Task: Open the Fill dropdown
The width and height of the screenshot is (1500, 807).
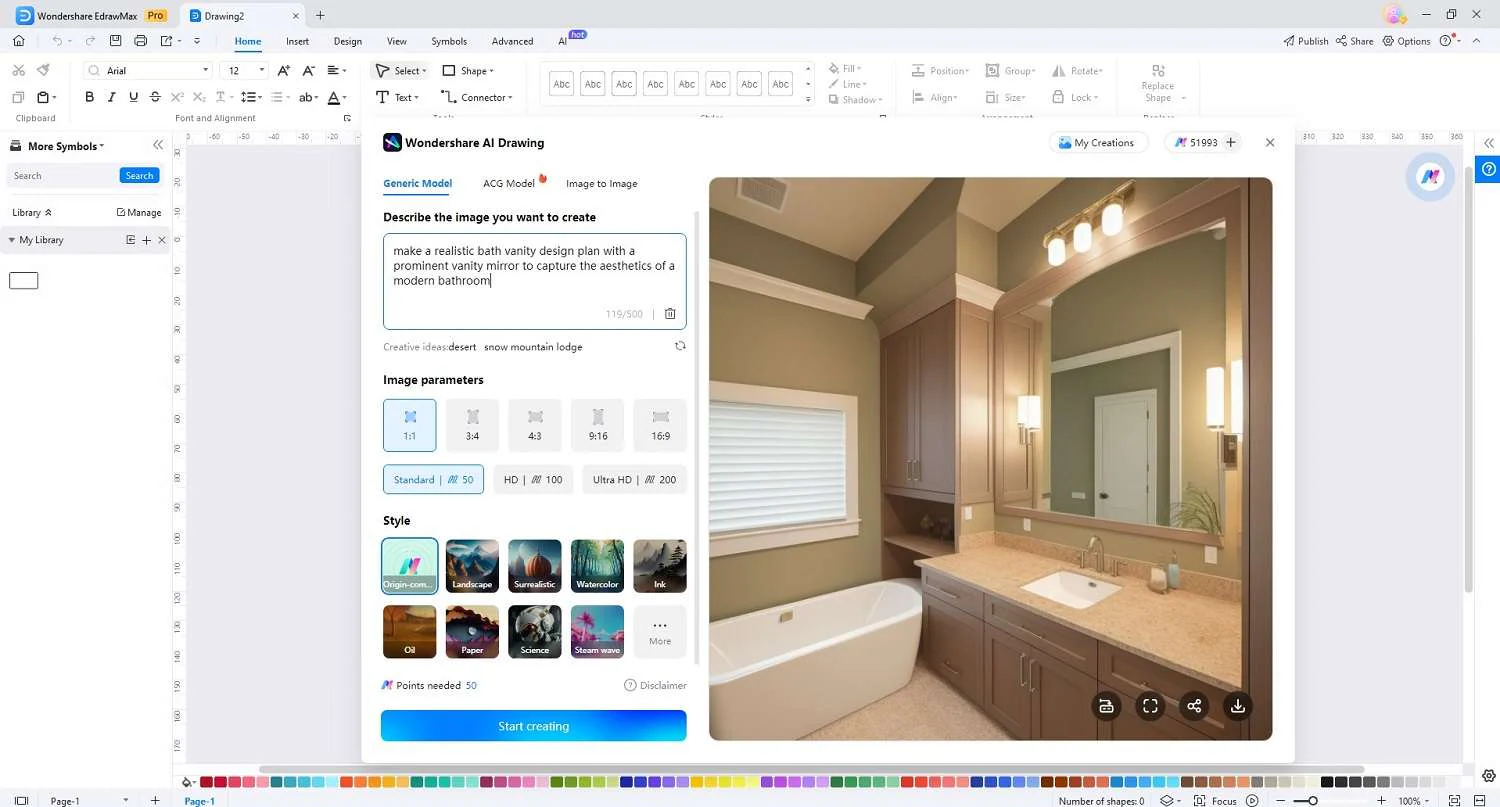Action: [847, 69]
